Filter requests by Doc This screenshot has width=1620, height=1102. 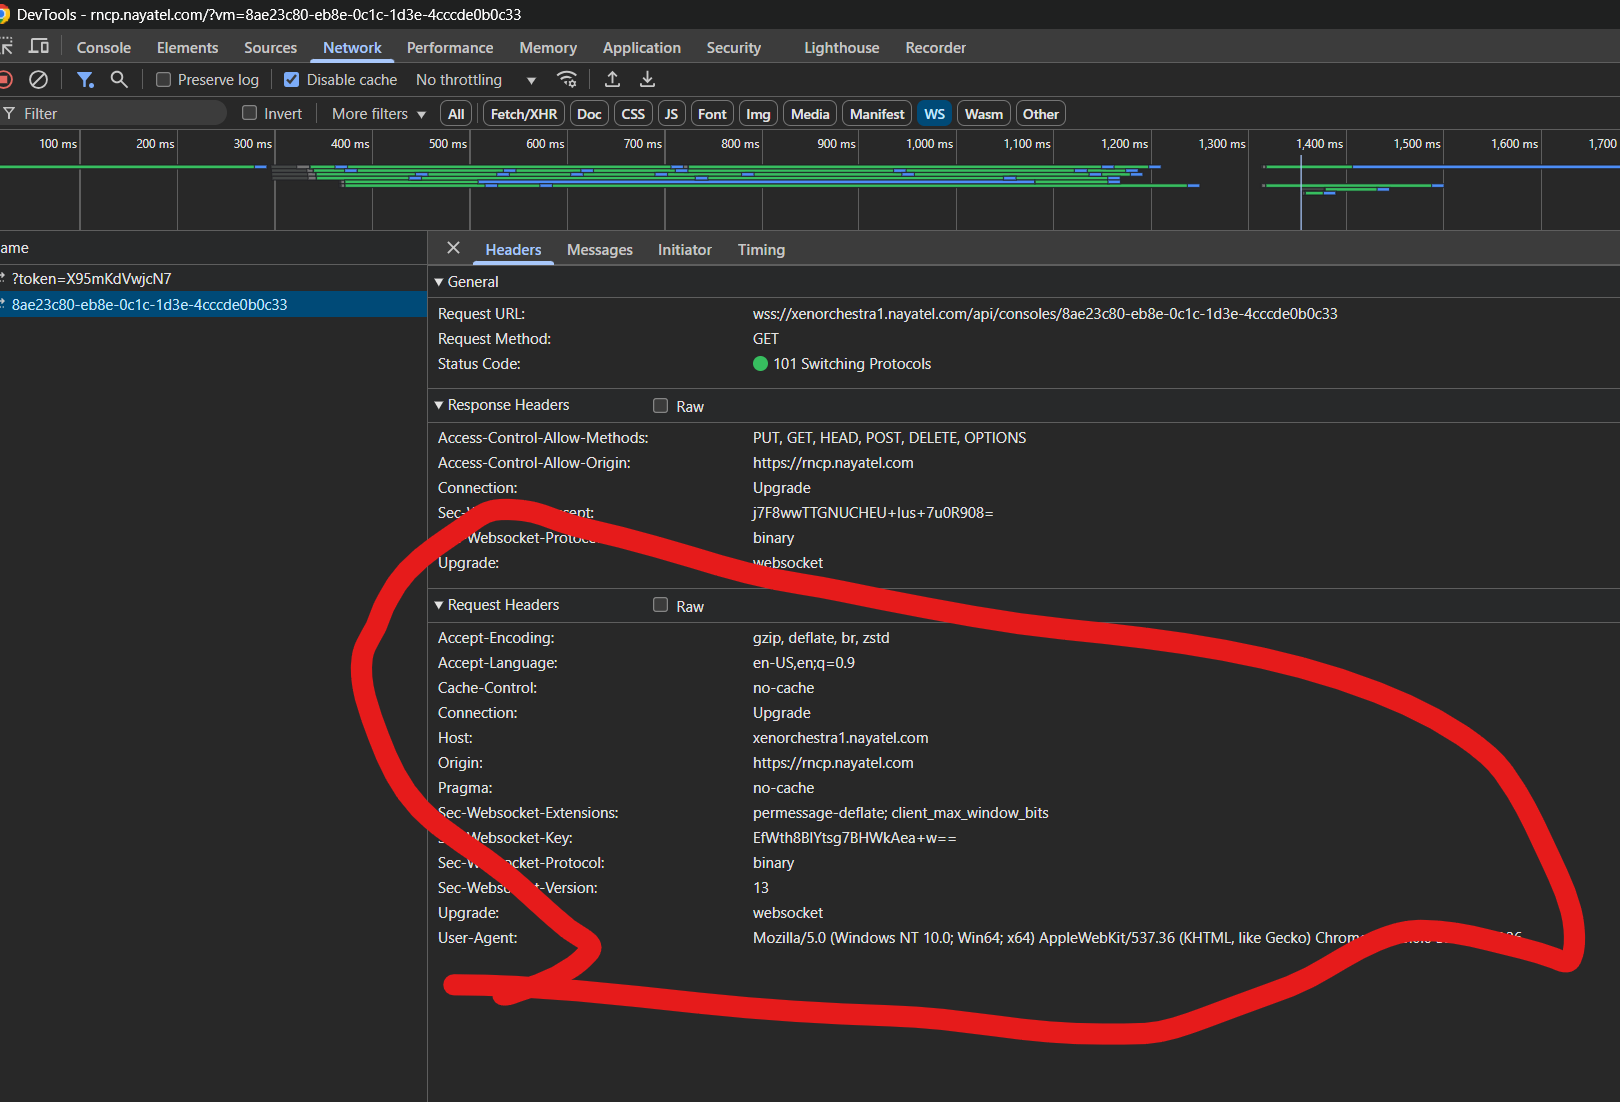tap(589, 114)
